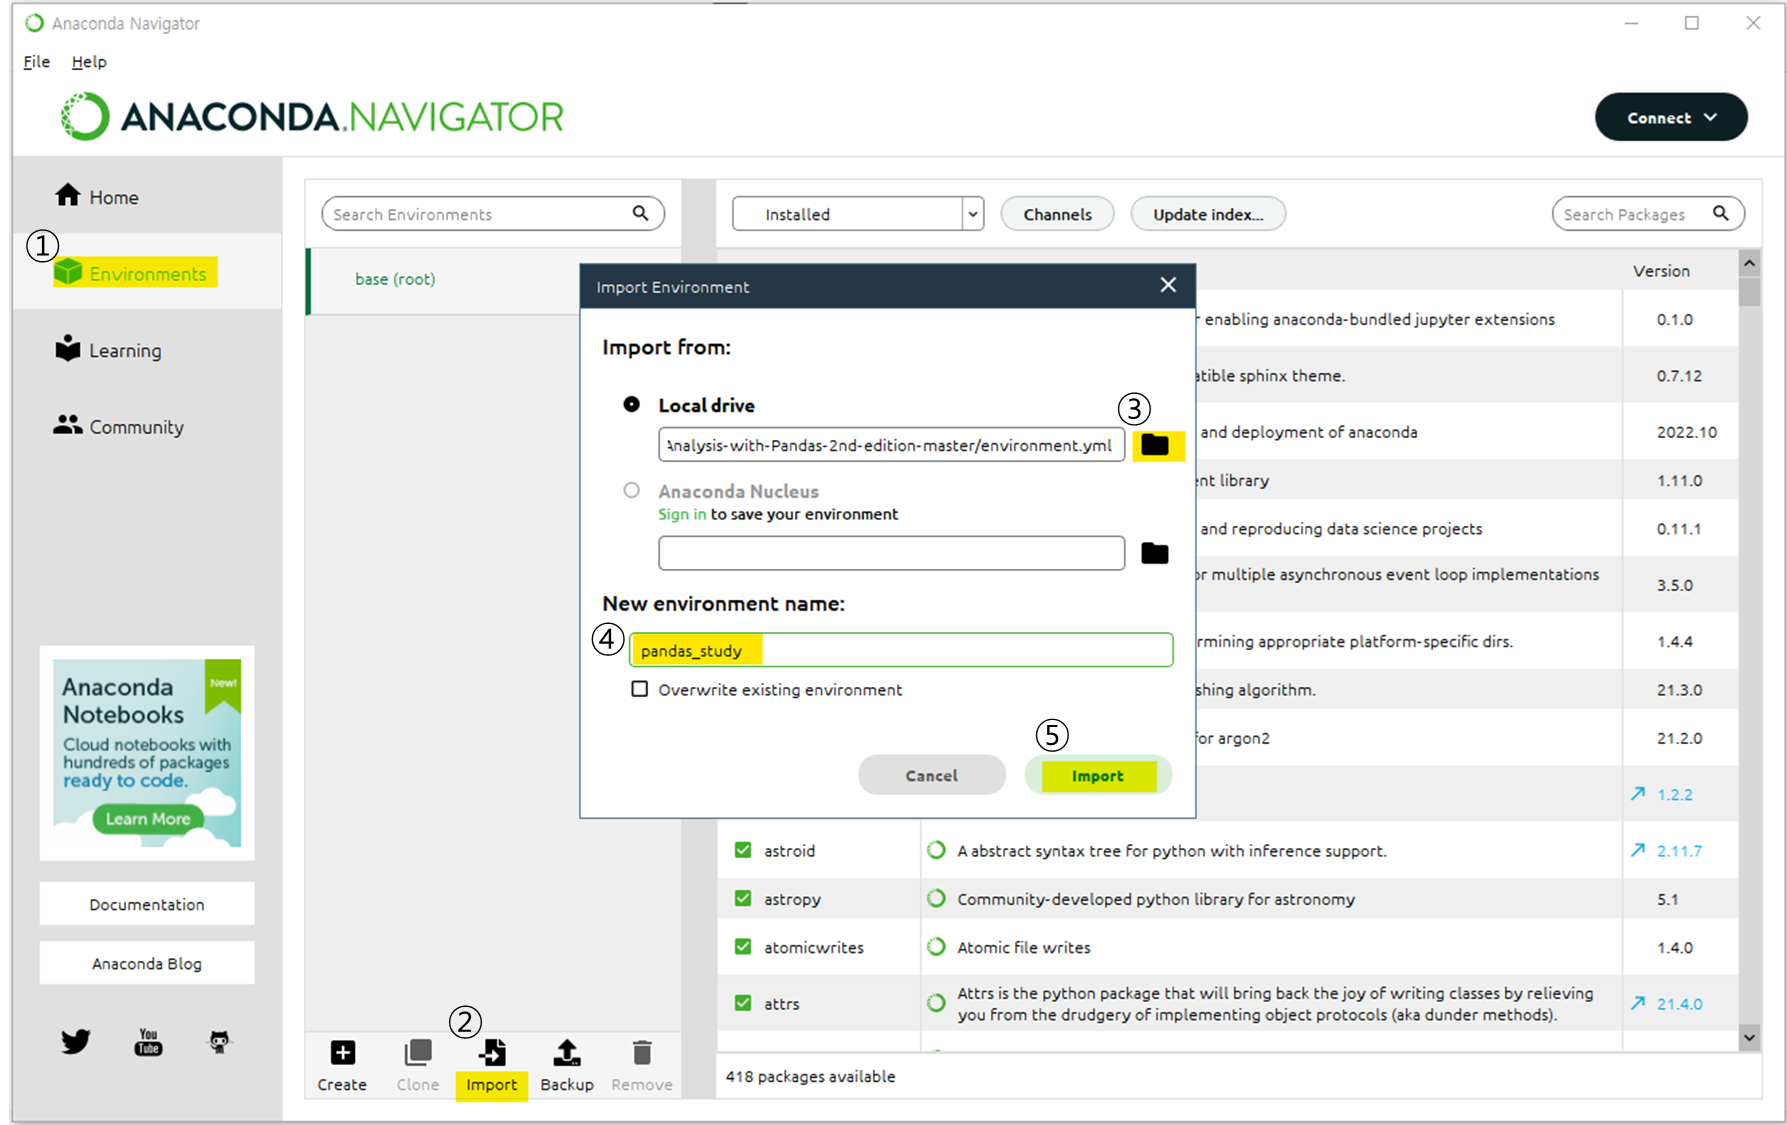Click the atomicwrites package name
The height and width of the screenshot is (1125, 1787).
pos(814,947)
